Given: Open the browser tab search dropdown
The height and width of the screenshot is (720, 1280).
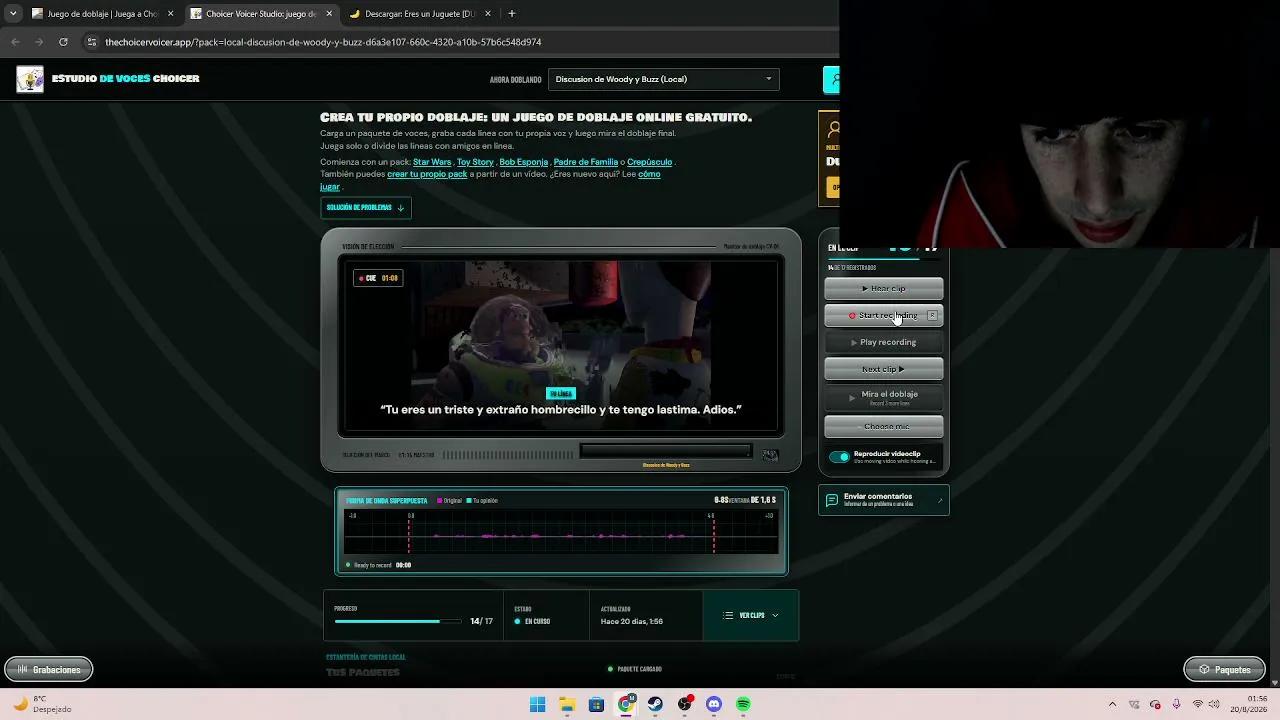Looking at the screenshot, I should point(13,14).
